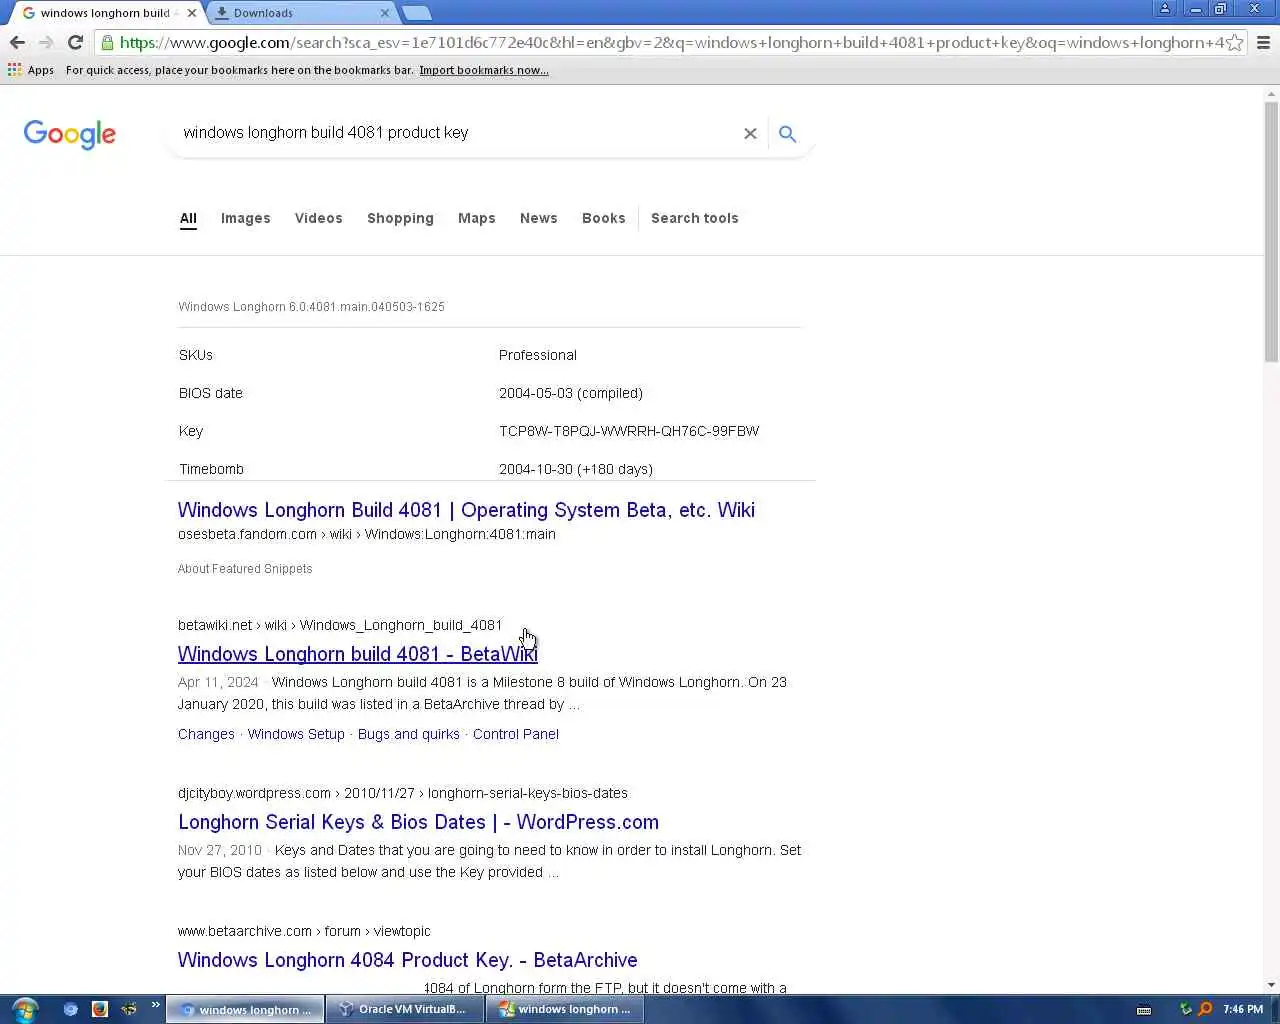Click the scrollbar up arrow

point(1271,94)
